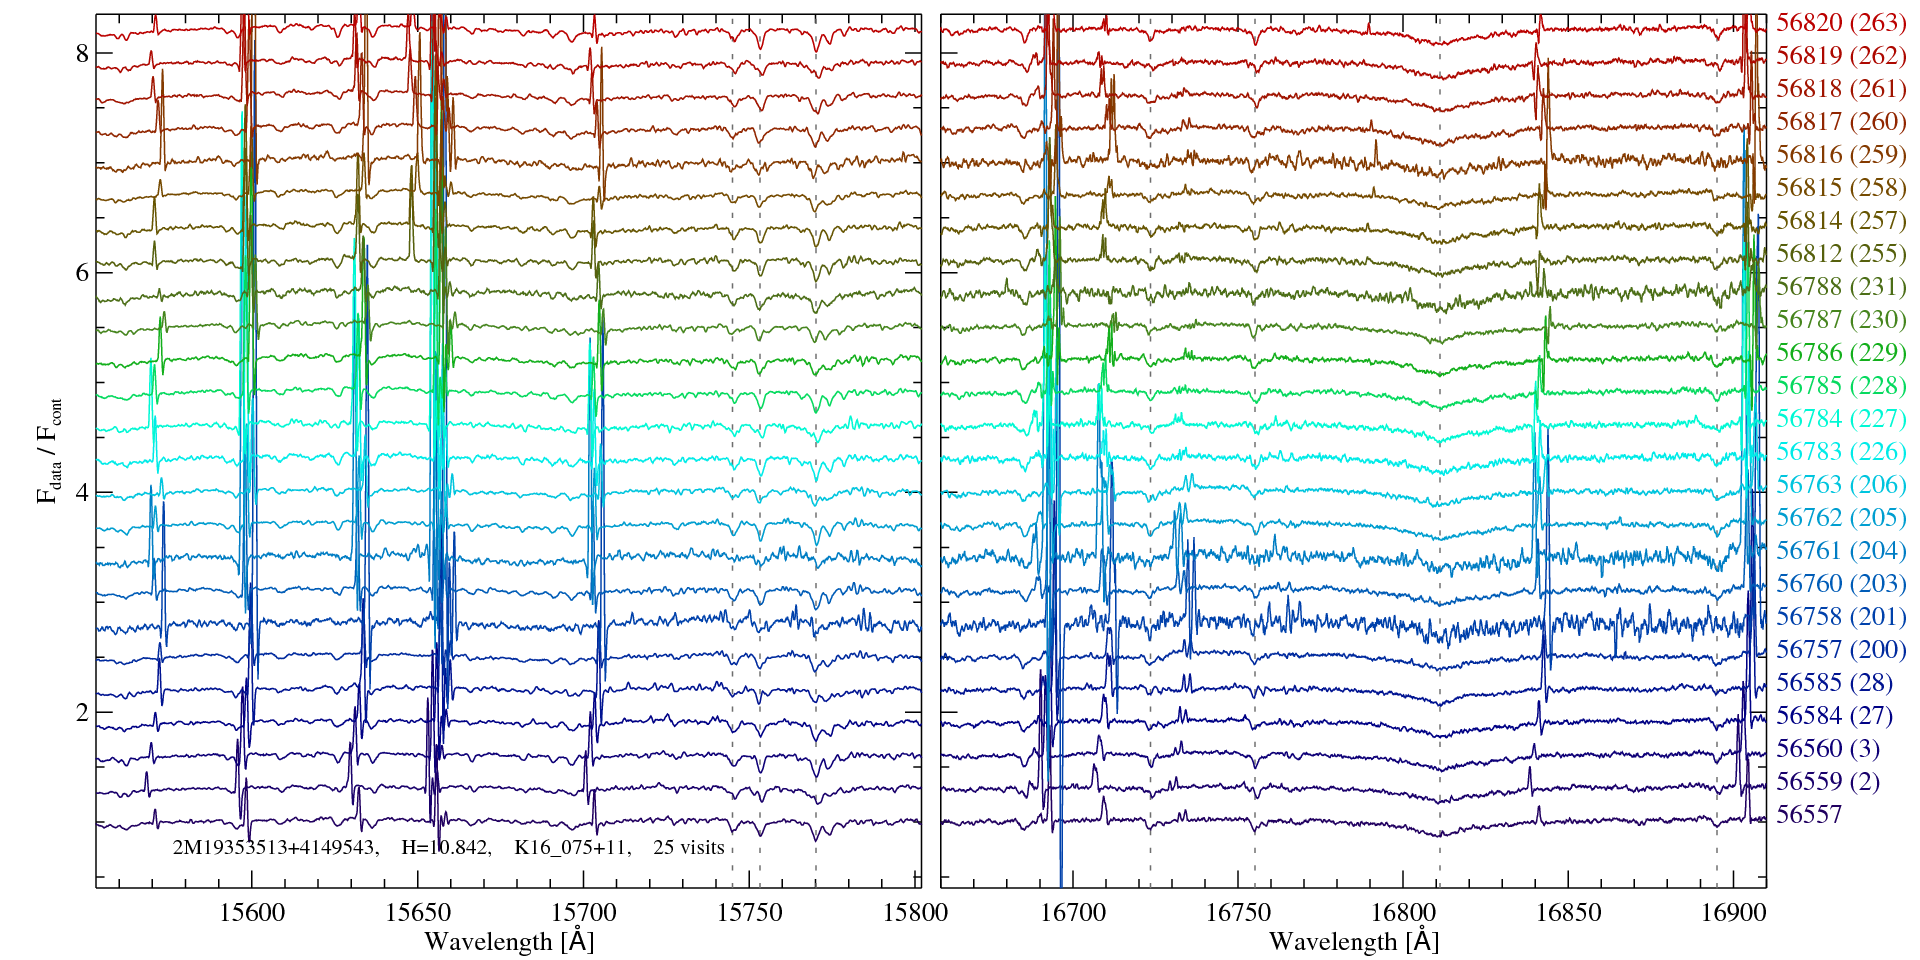The width and height of the screenshot is (1920, 960).
Task: Select legend entry 56763 (206)
Action: coord(1840,485)
